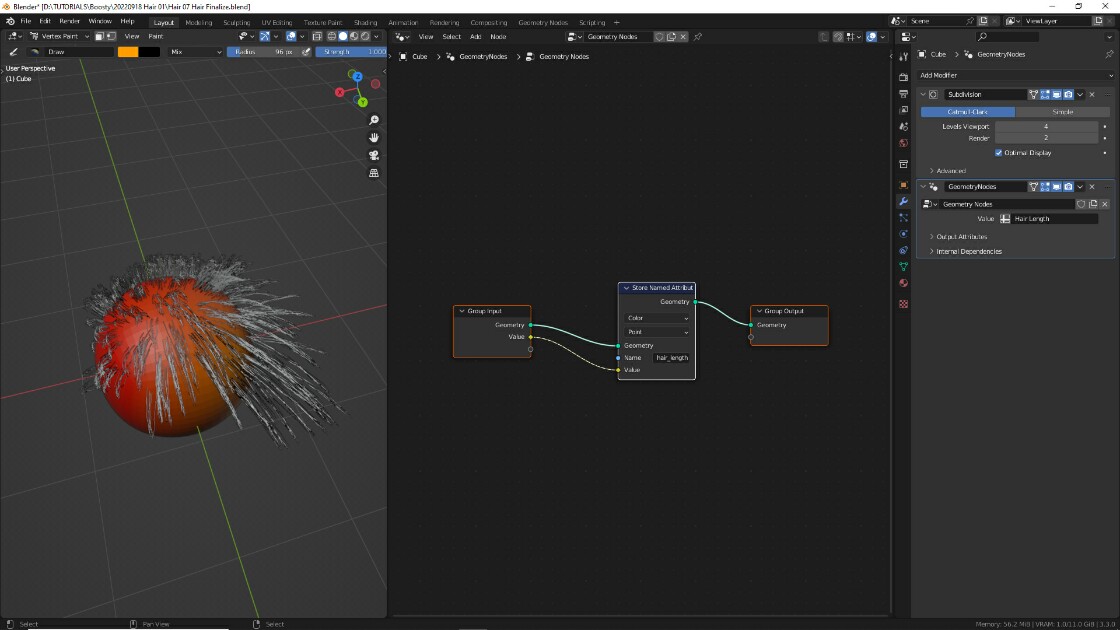1120x630 pixels.
Task: Switch to the Sculpting workspace tab
Action: coord(236,22)
